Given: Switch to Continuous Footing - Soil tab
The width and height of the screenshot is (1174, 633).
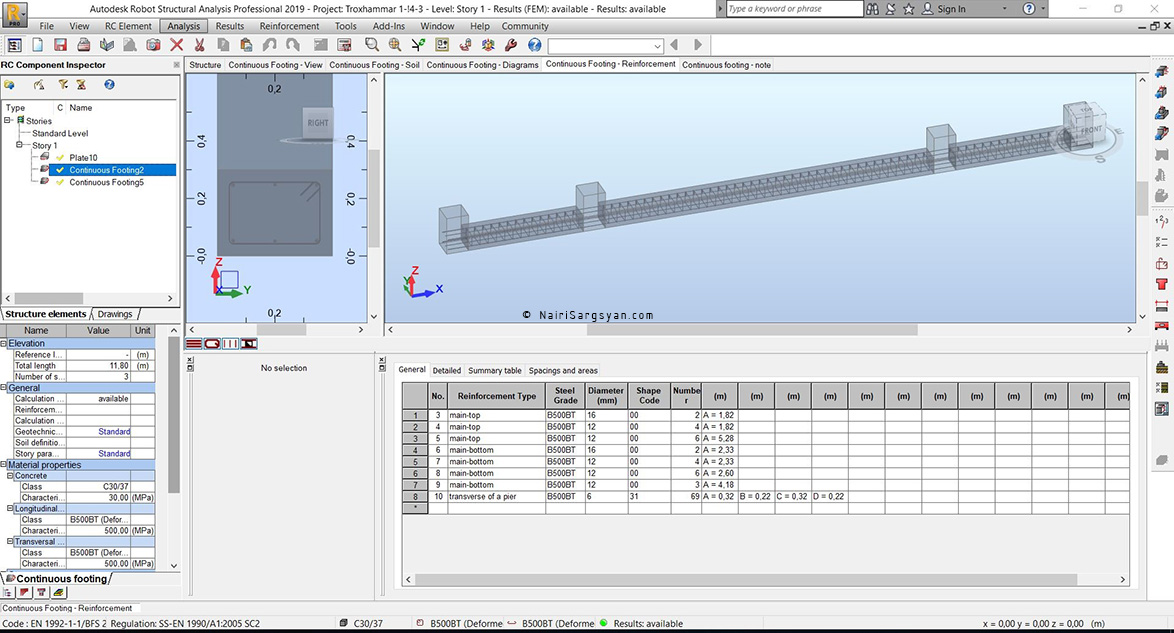Looking at the screenshot, I should pos(374,65).
